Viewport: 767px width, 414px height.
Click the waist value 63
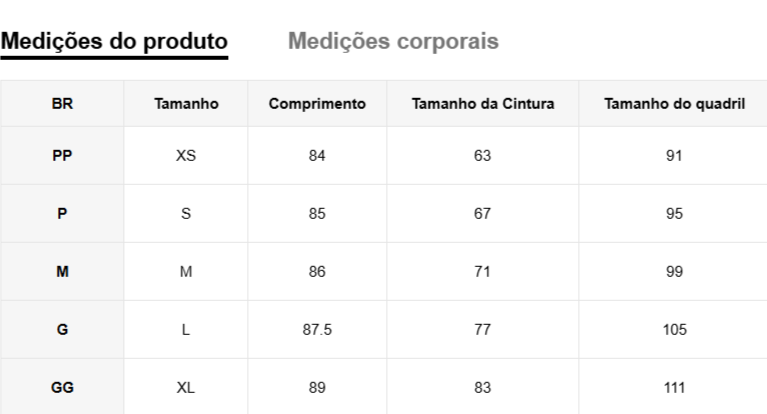click(483, 156)
